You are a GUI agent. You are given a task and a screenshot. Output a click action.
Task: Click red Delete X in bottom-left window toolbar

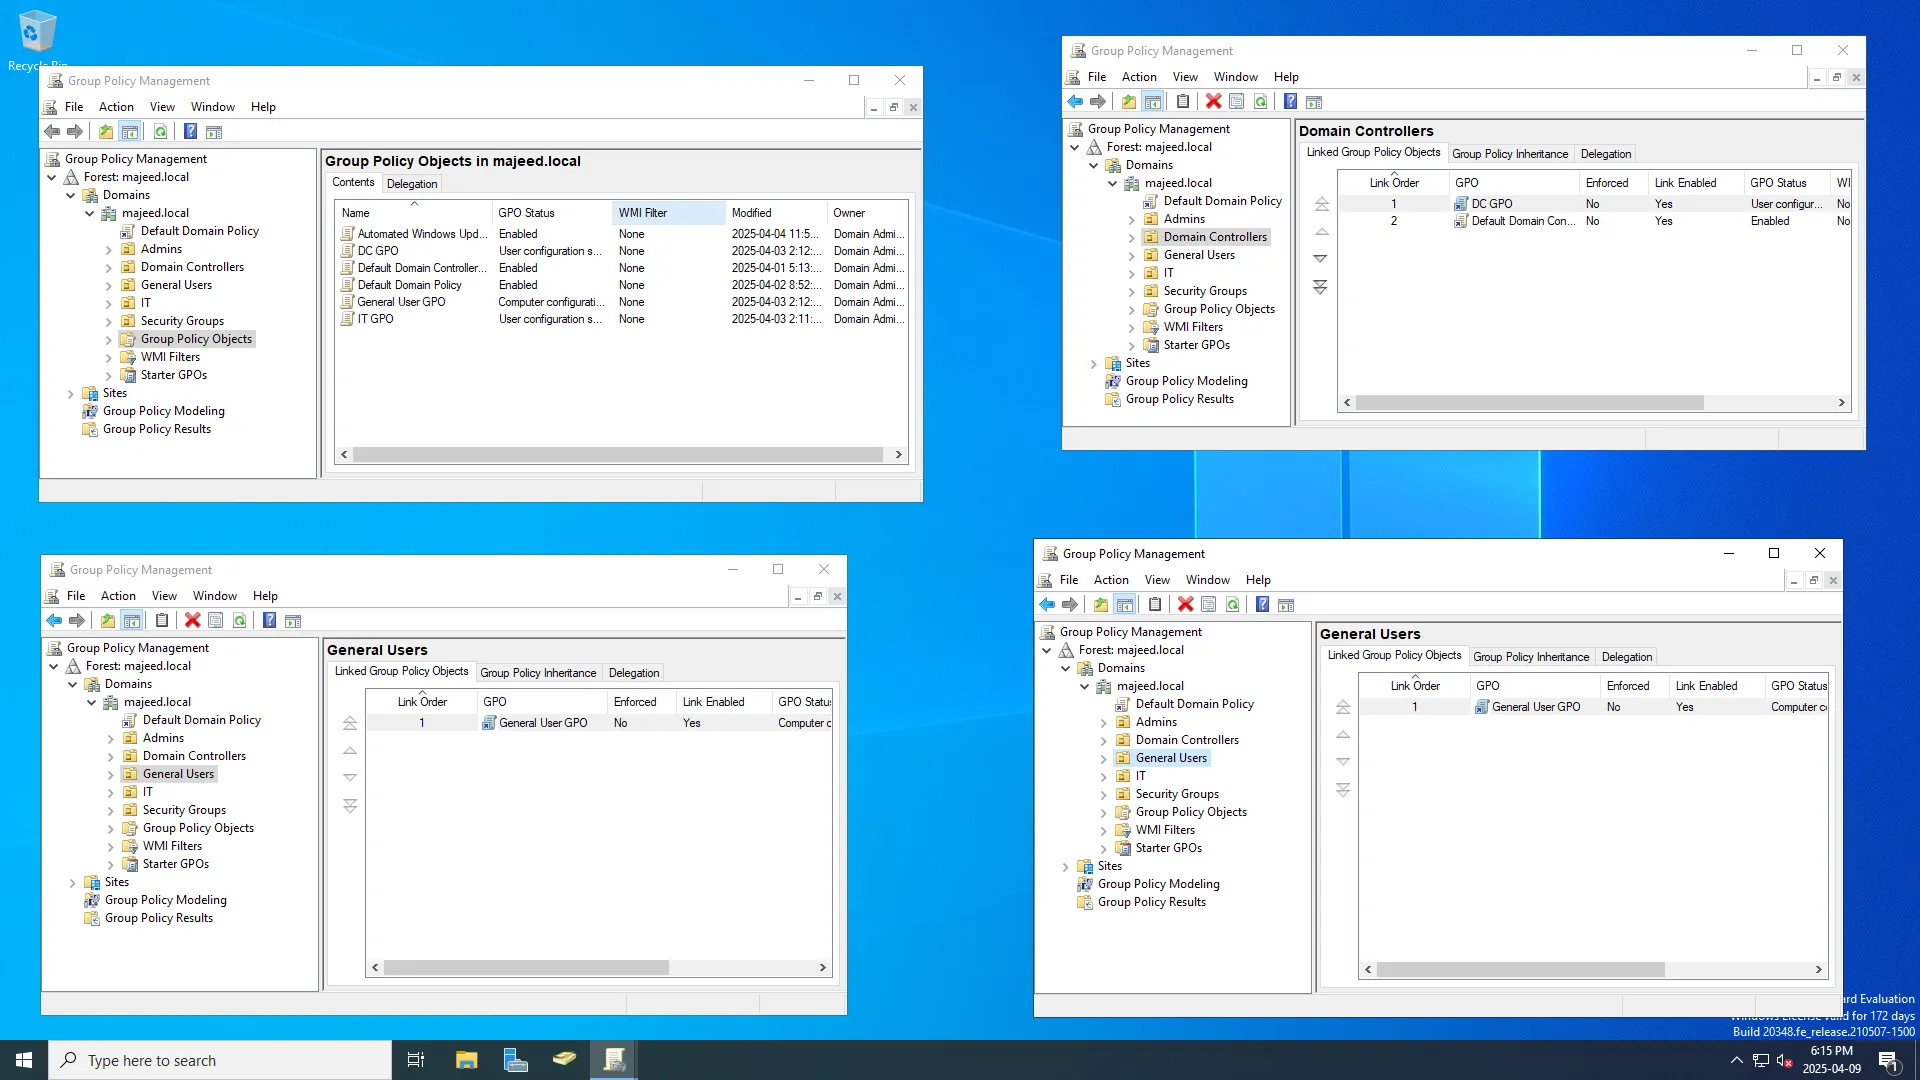point(192,621)
